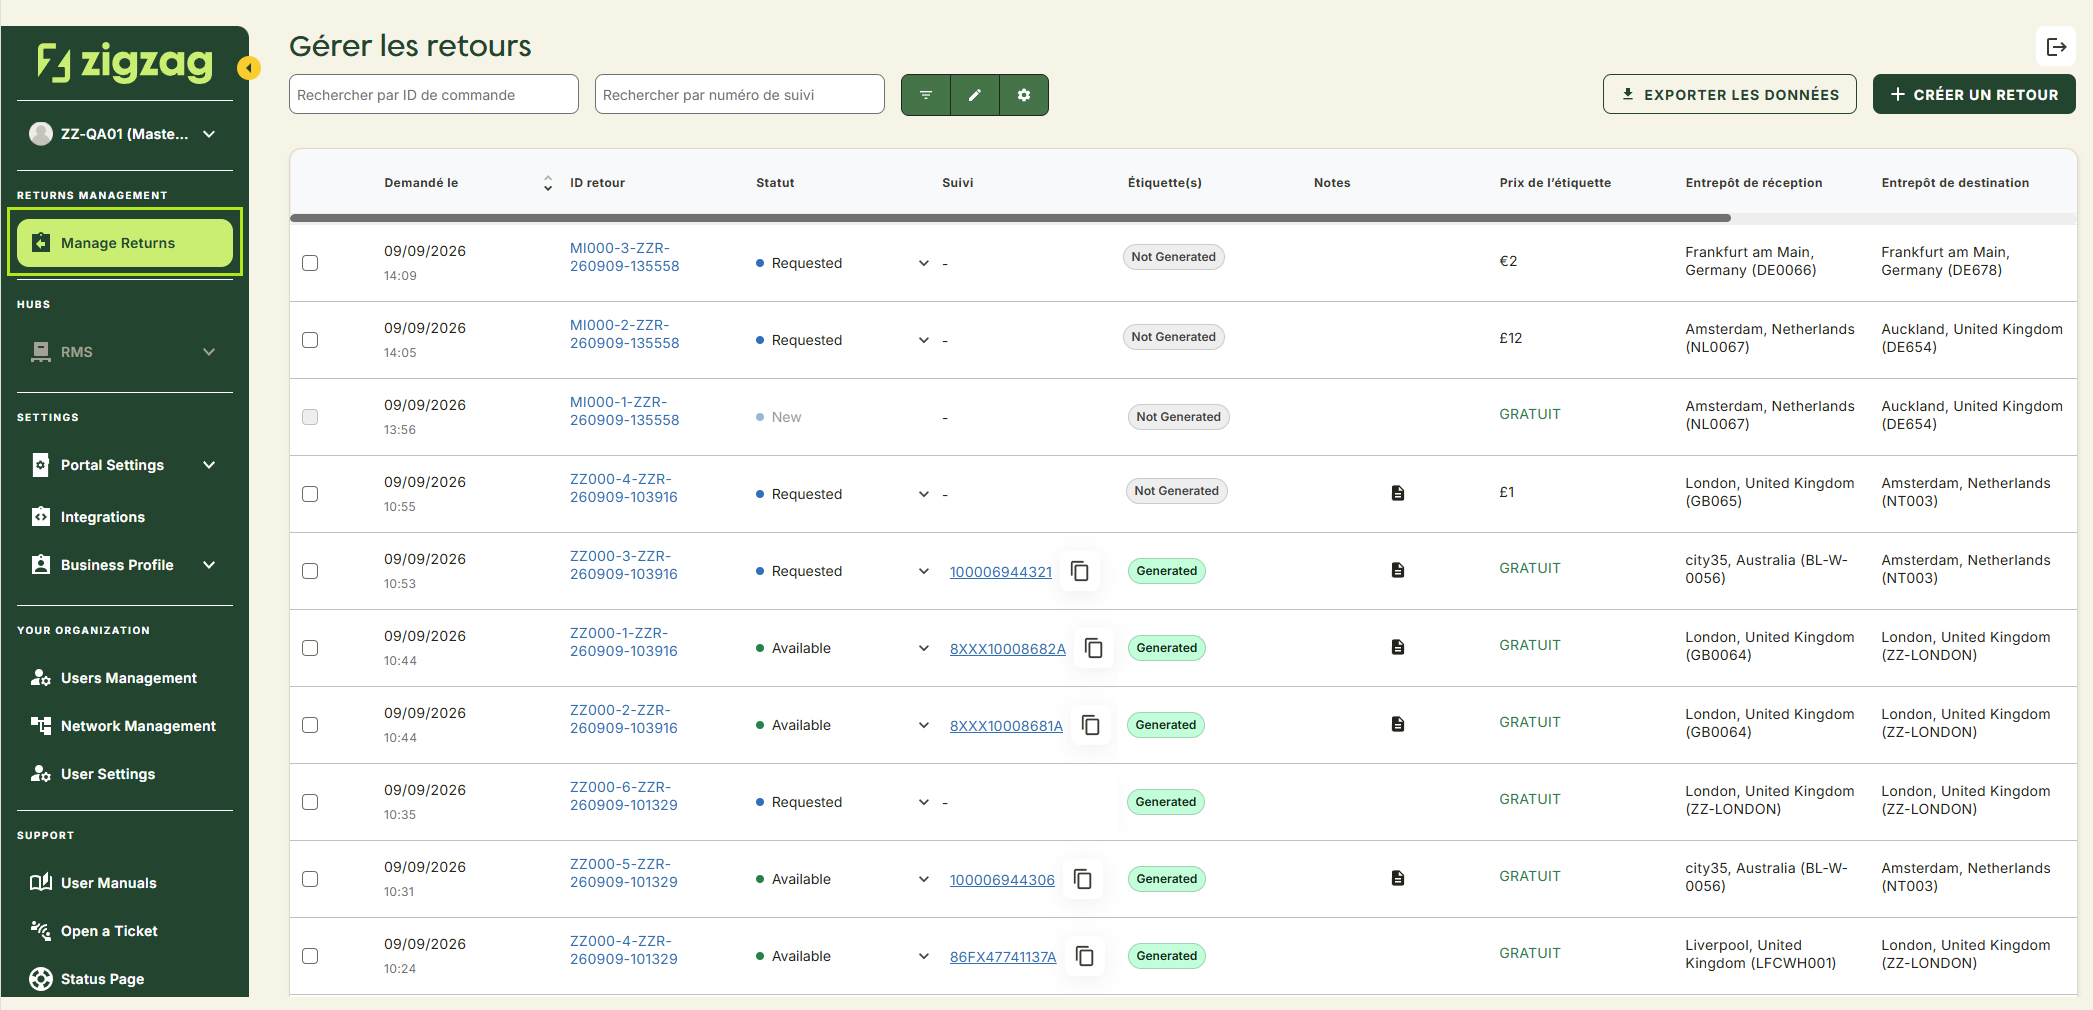Tick checkbox for ZZ000-4-ZZR-260909-103916 row
The image size is (2093, 1010).
click(x=310, y=494)
